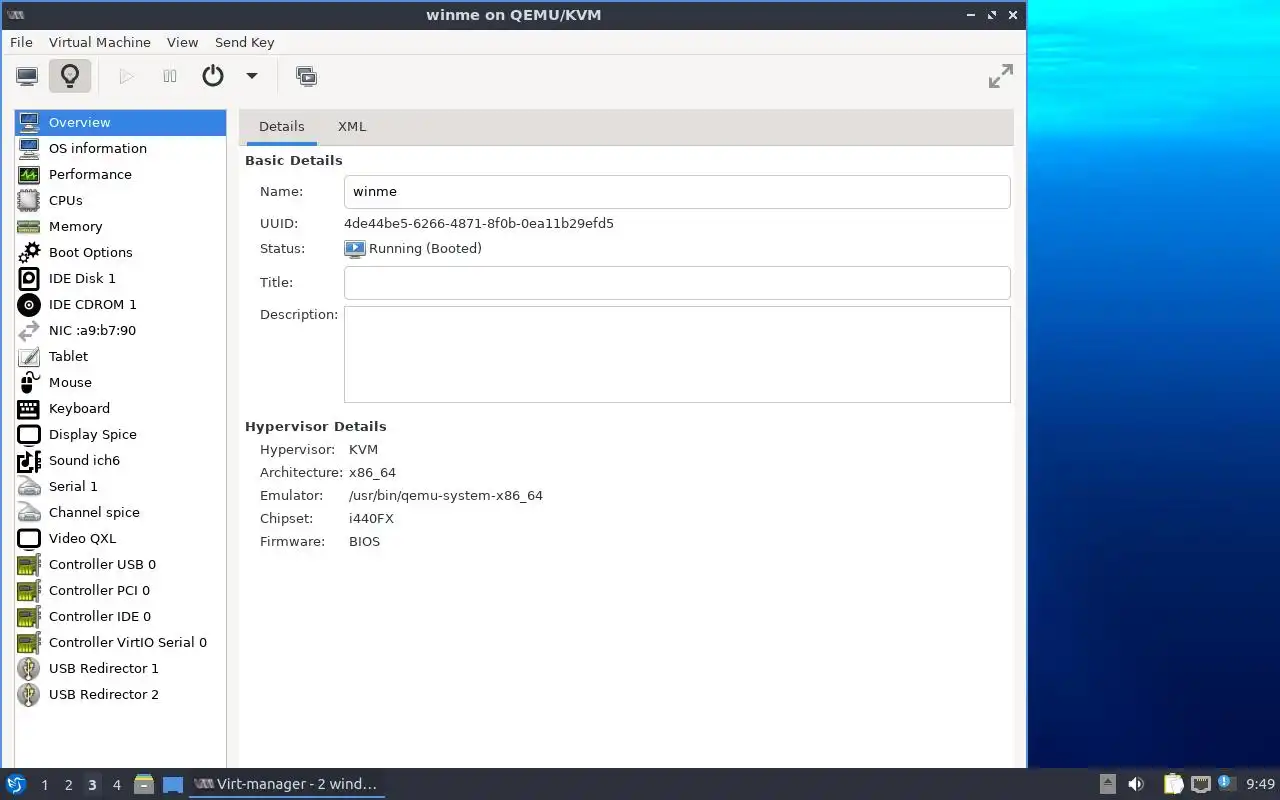Open Boot Options
1280x800 pixels.
[x=120, y=252]
